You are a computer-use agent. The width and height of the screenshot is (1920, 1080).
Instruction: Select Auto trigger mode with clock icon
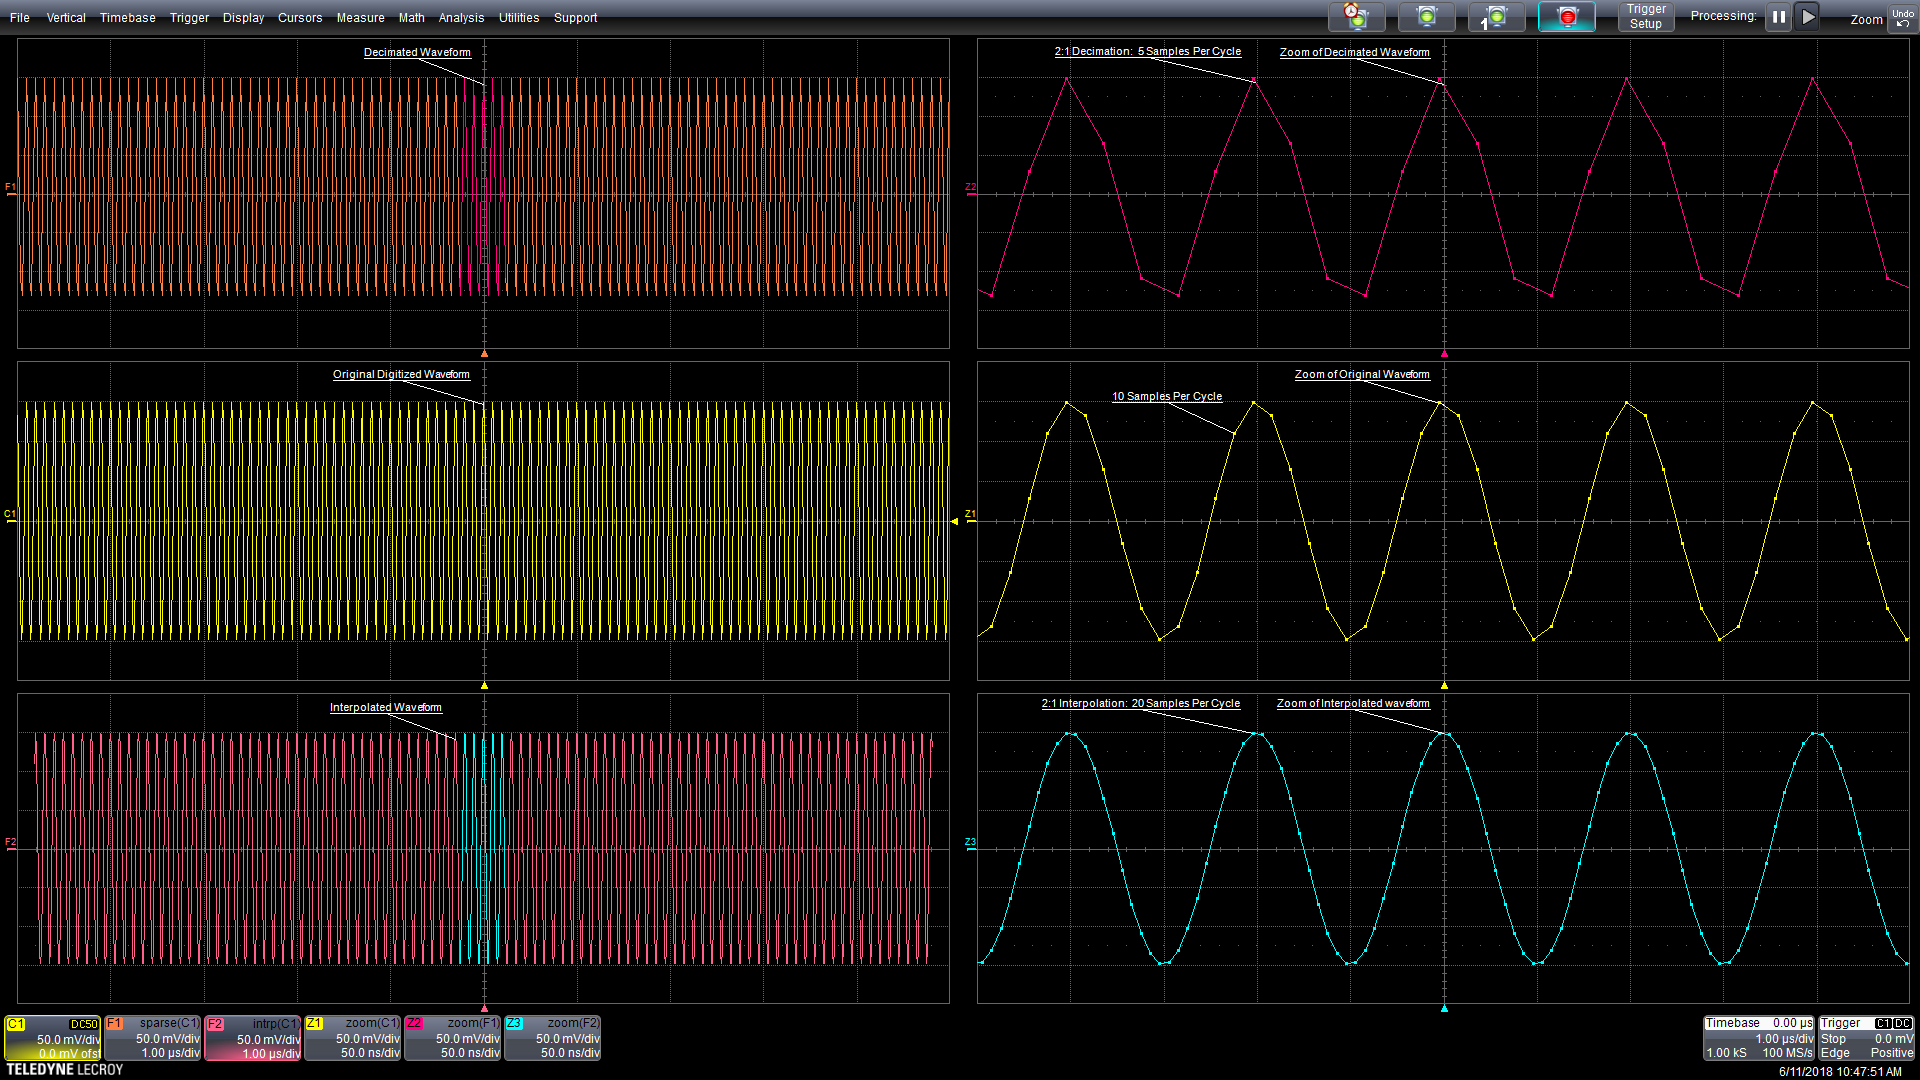click(x=1356, y=17)
